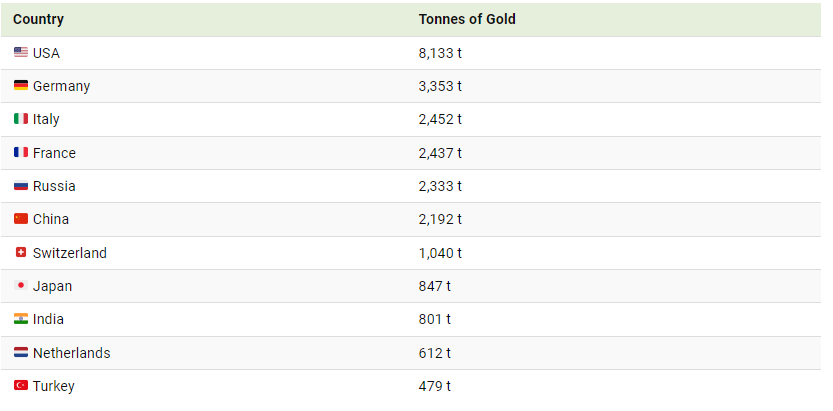The width and height of the screenshot is (833, 411).
Task: Click the USA flag icon
Action: click(21, 52)
